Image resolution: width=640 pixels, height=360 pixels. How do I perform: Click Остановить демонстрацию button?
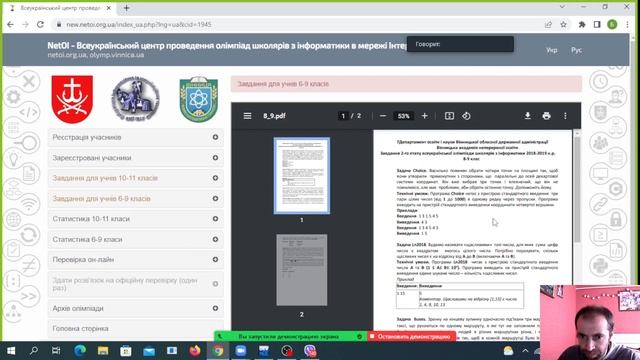(x=411, y=337)
